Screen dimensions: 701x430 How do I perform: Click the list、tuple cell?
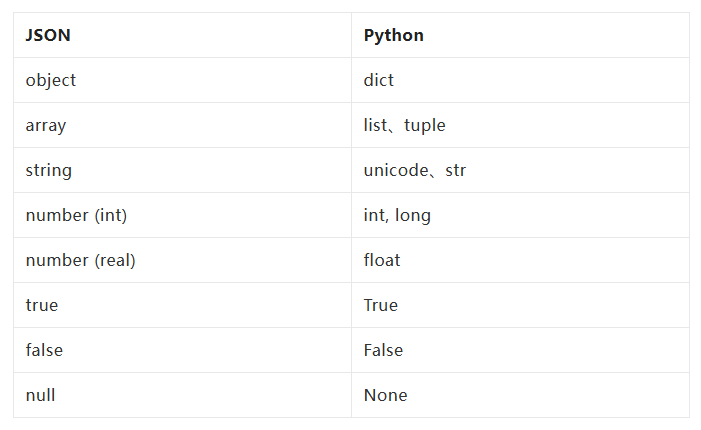[520, 126]
